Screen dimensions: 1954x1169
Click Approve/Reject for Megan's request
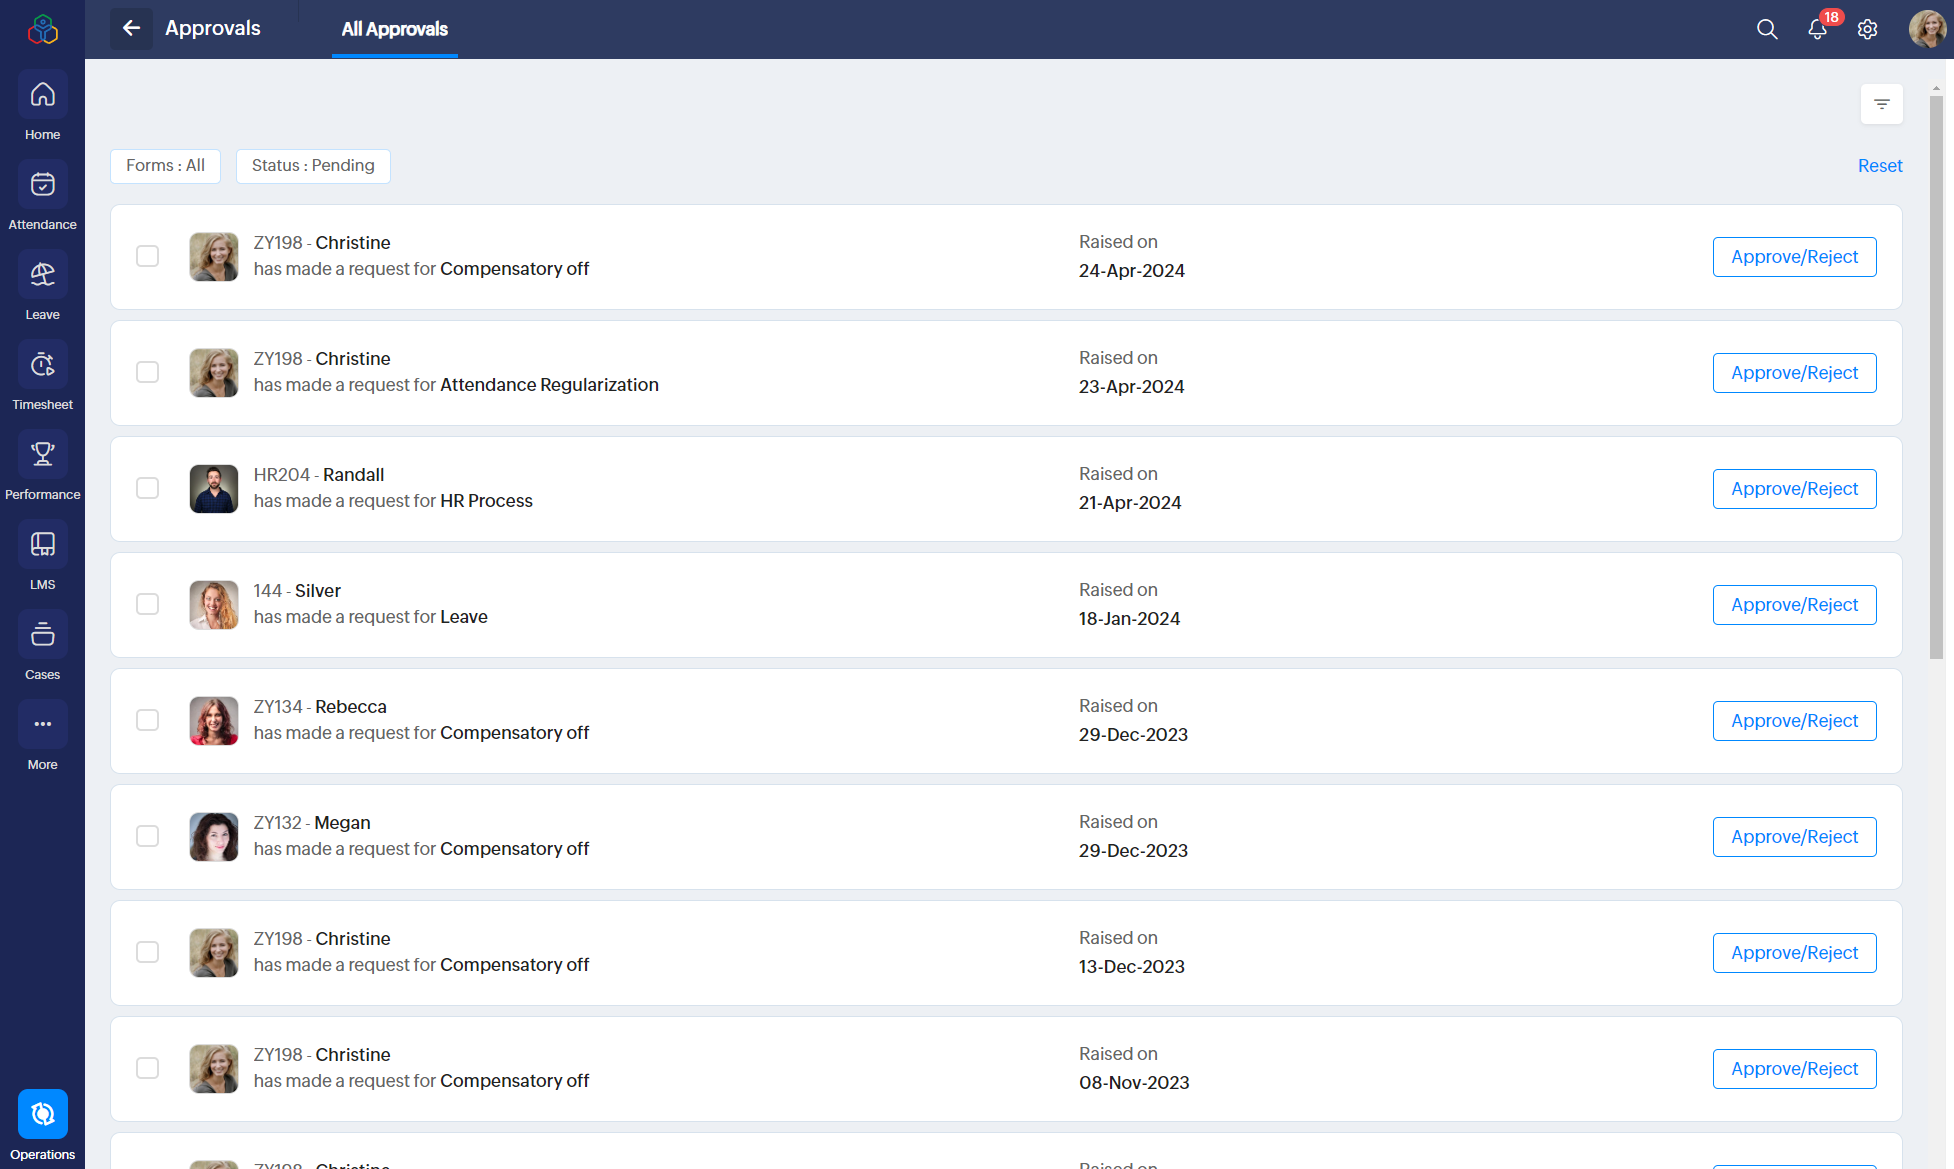pyautogui.click(x=1794, y=837)
